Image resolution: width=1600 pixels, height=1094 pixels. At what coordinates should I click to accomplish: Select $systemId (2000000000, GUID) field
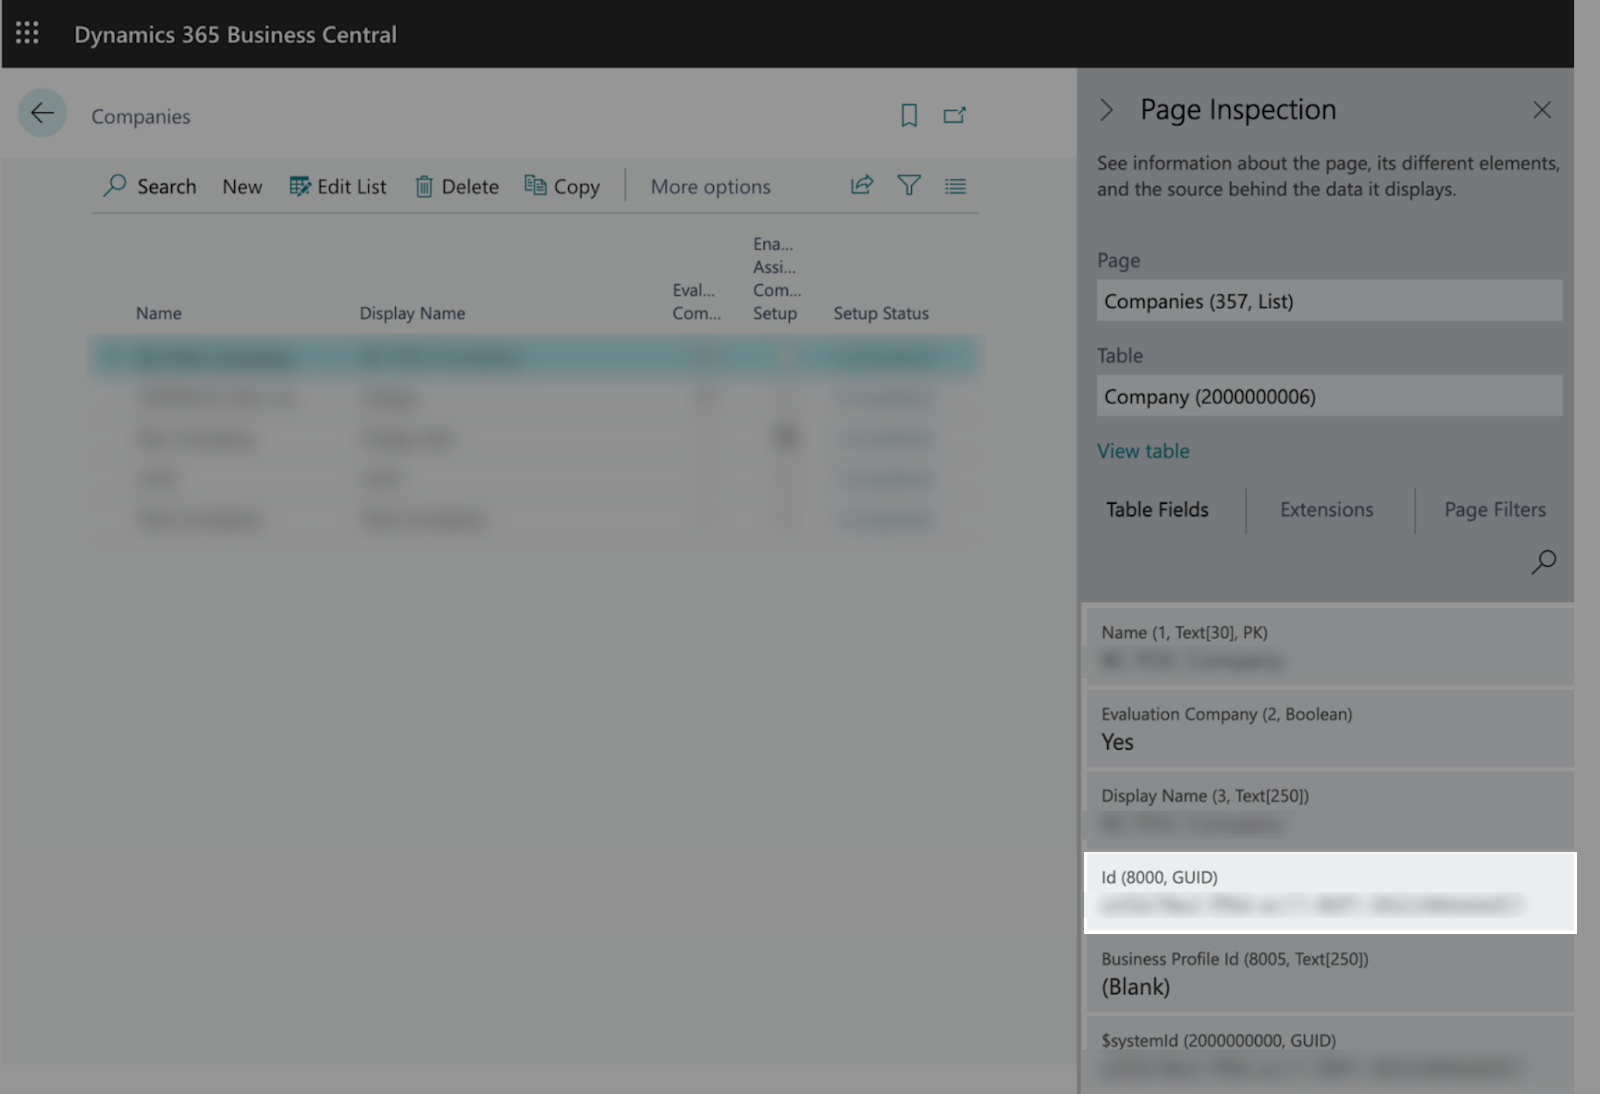(1330, 1055)
